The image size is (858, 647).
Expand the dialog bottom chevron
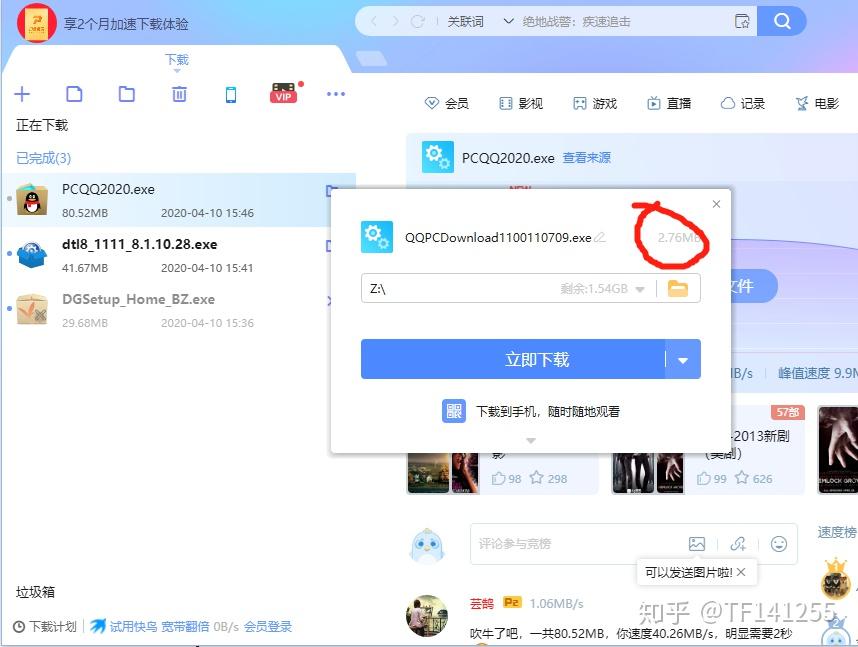point(531,441)
